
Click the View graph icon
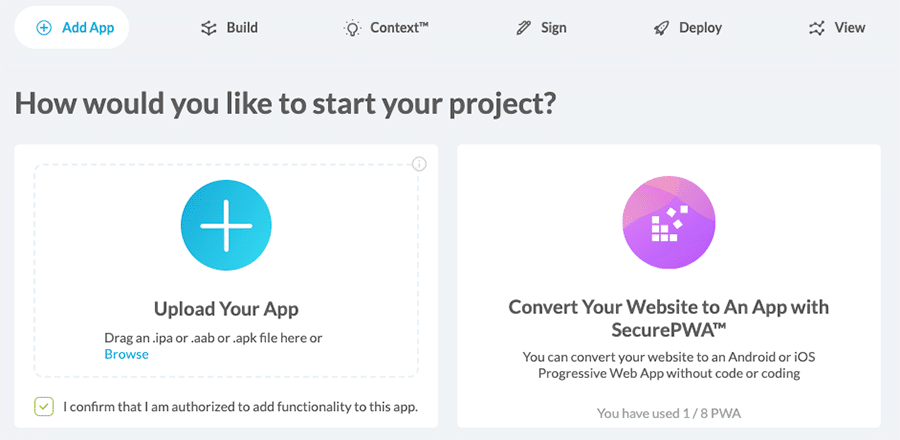tap(817, 28)
